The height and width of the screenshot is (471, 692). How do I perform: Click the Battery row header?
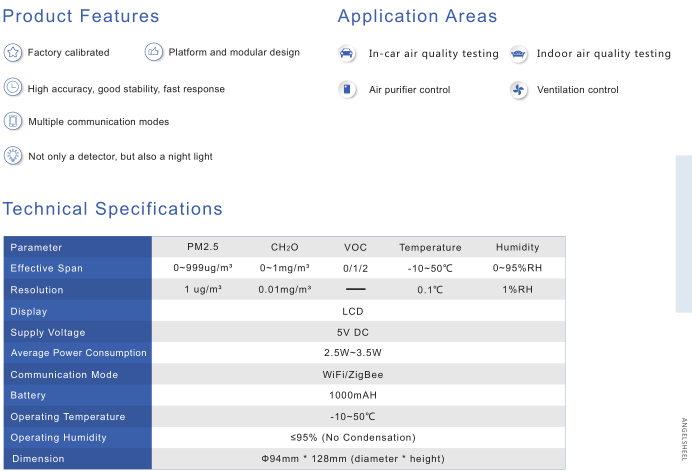78,395
